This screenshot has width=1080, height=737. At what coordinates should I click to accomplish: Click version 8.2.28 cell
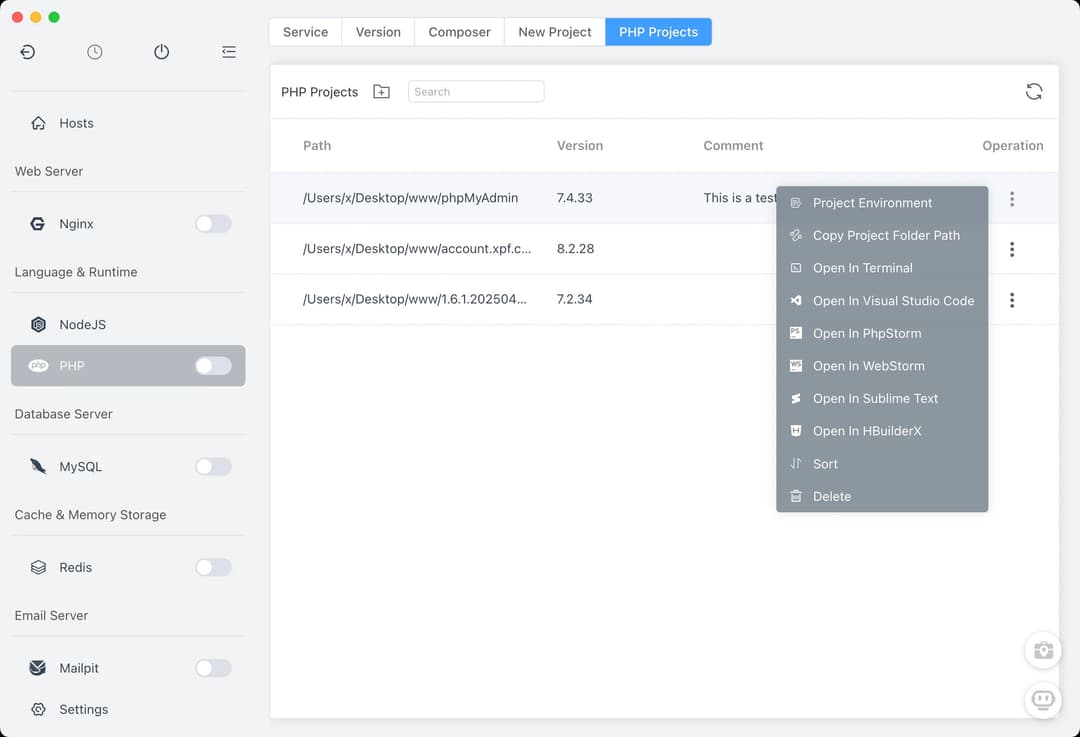click(575, 249)
